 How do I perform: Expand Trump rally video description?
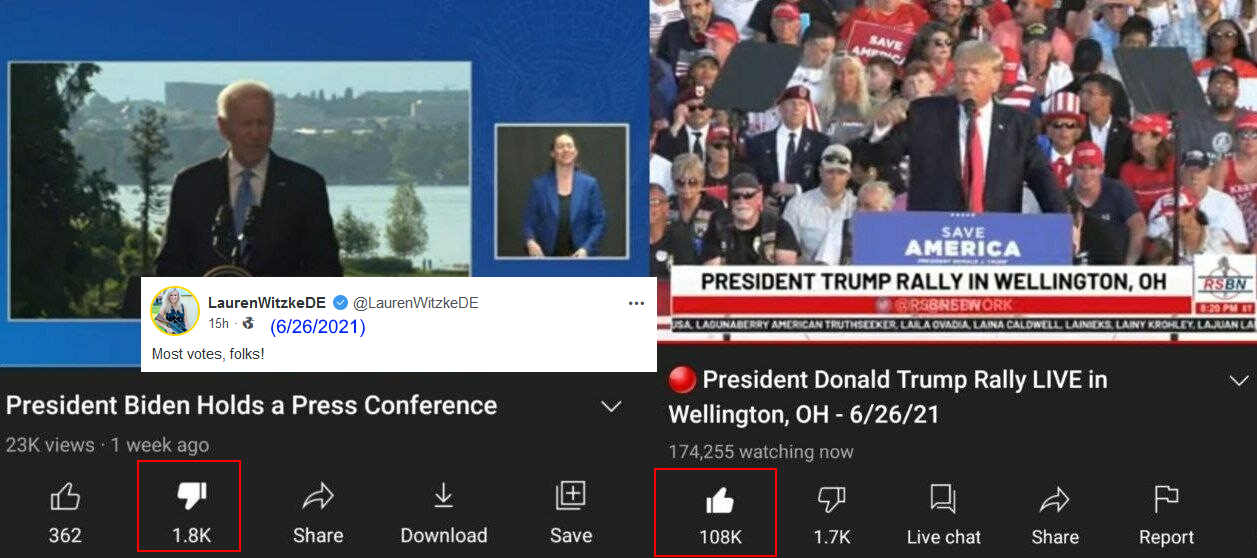click(x=1238, y=381)
